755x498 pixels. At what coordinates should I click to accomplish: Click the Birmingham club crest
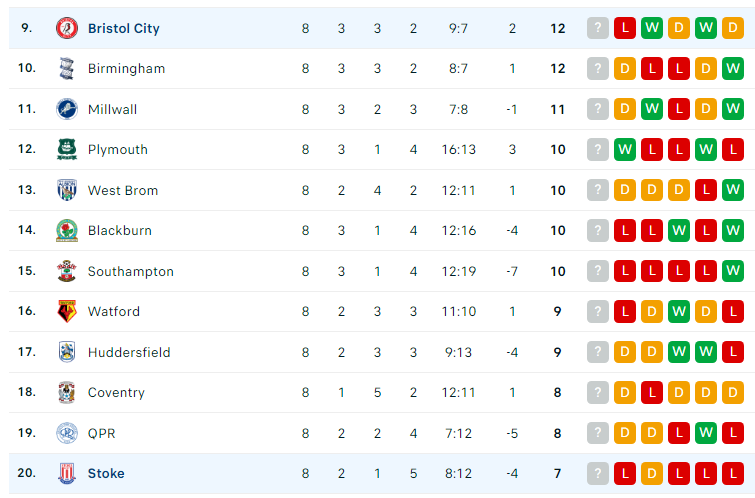(67, 68)
